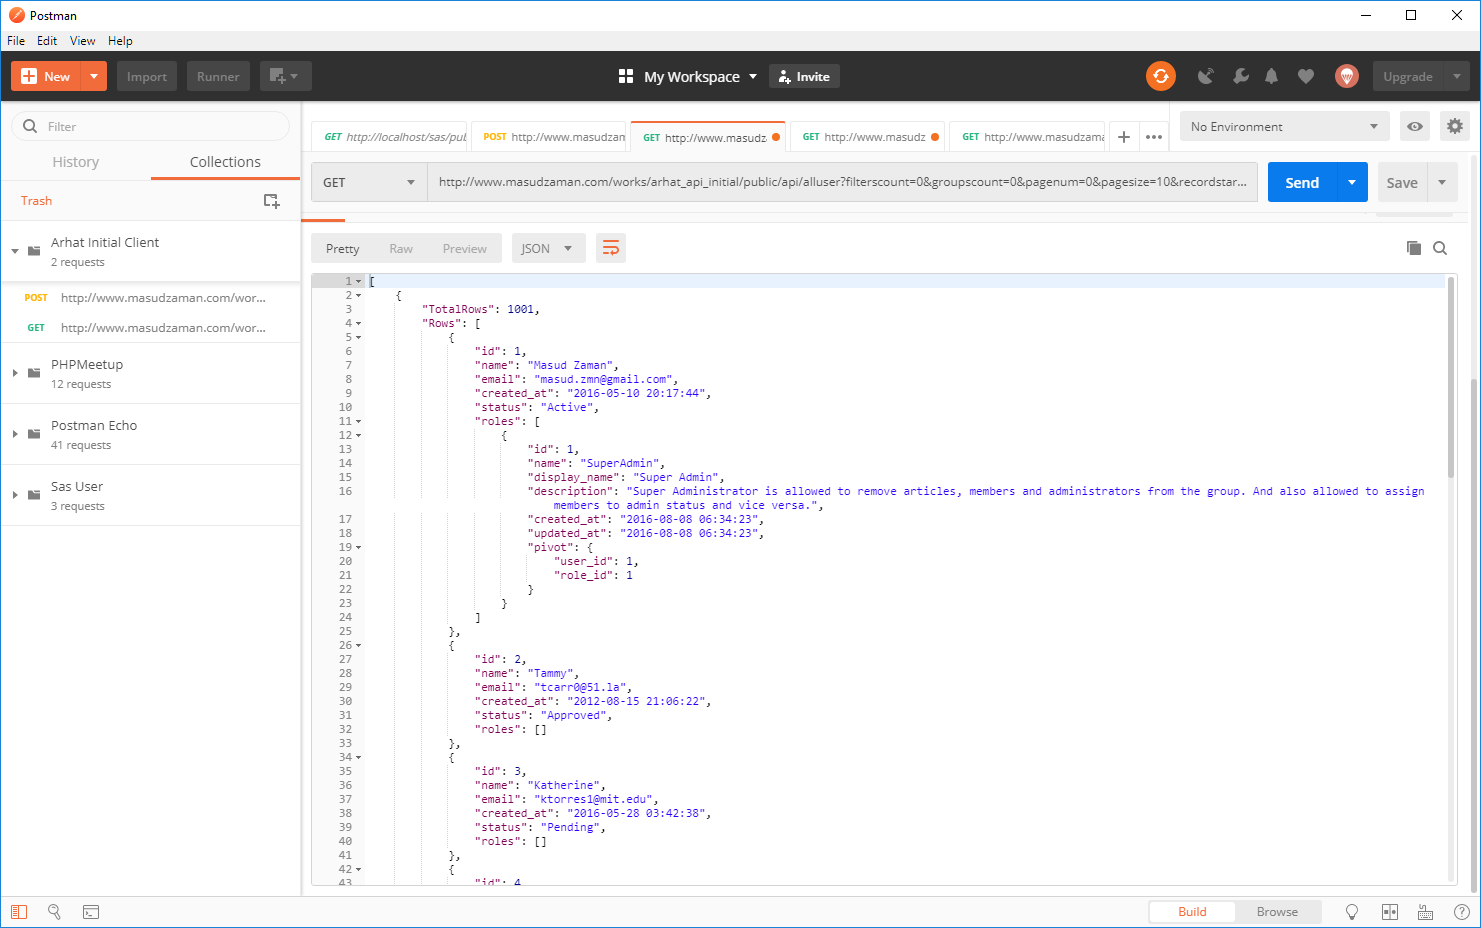
Task: Open the console icon in status bar
Action: 91,912
